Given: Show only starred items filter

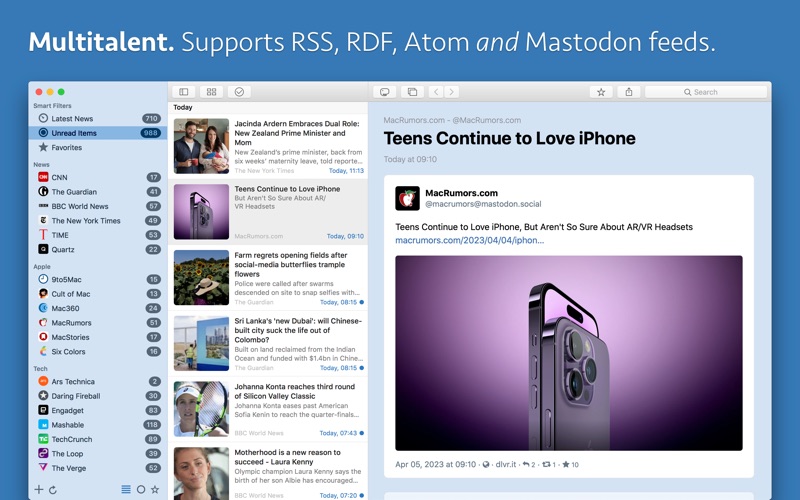Looking at the screenshot, I should (155, 489).
